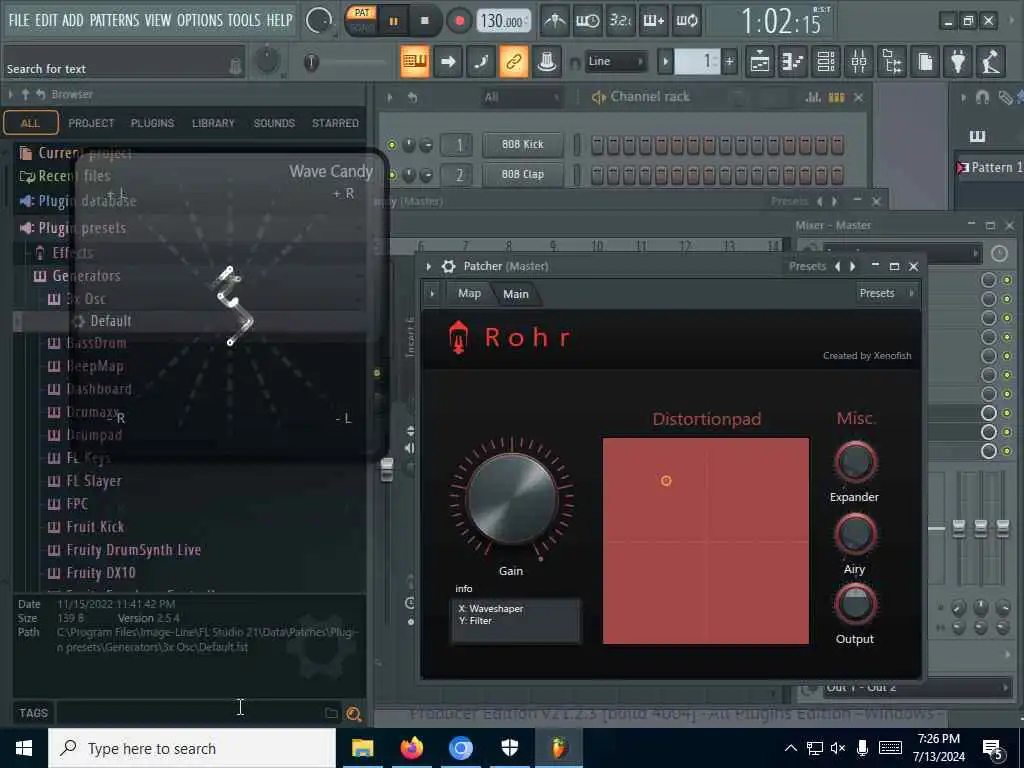
Task: Open the FILE menu
Action: [19, 20]
